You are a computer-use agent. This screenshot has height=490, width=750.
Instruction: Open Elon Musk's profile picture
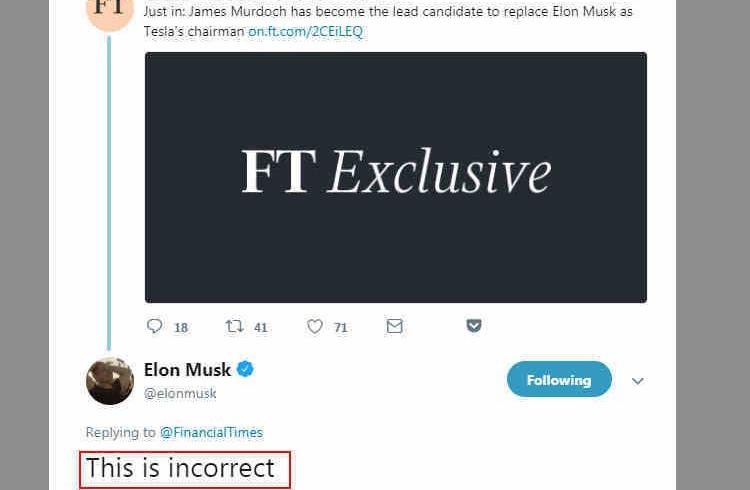tap(110, 381)
